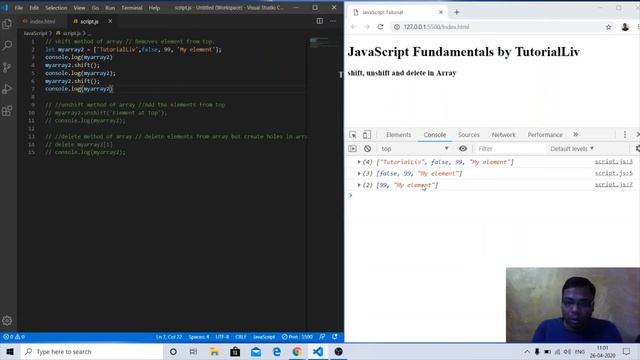This screenshot has width=640, height=360.
Task: Open the Default levels dropdown
Action: pos(572,149)
